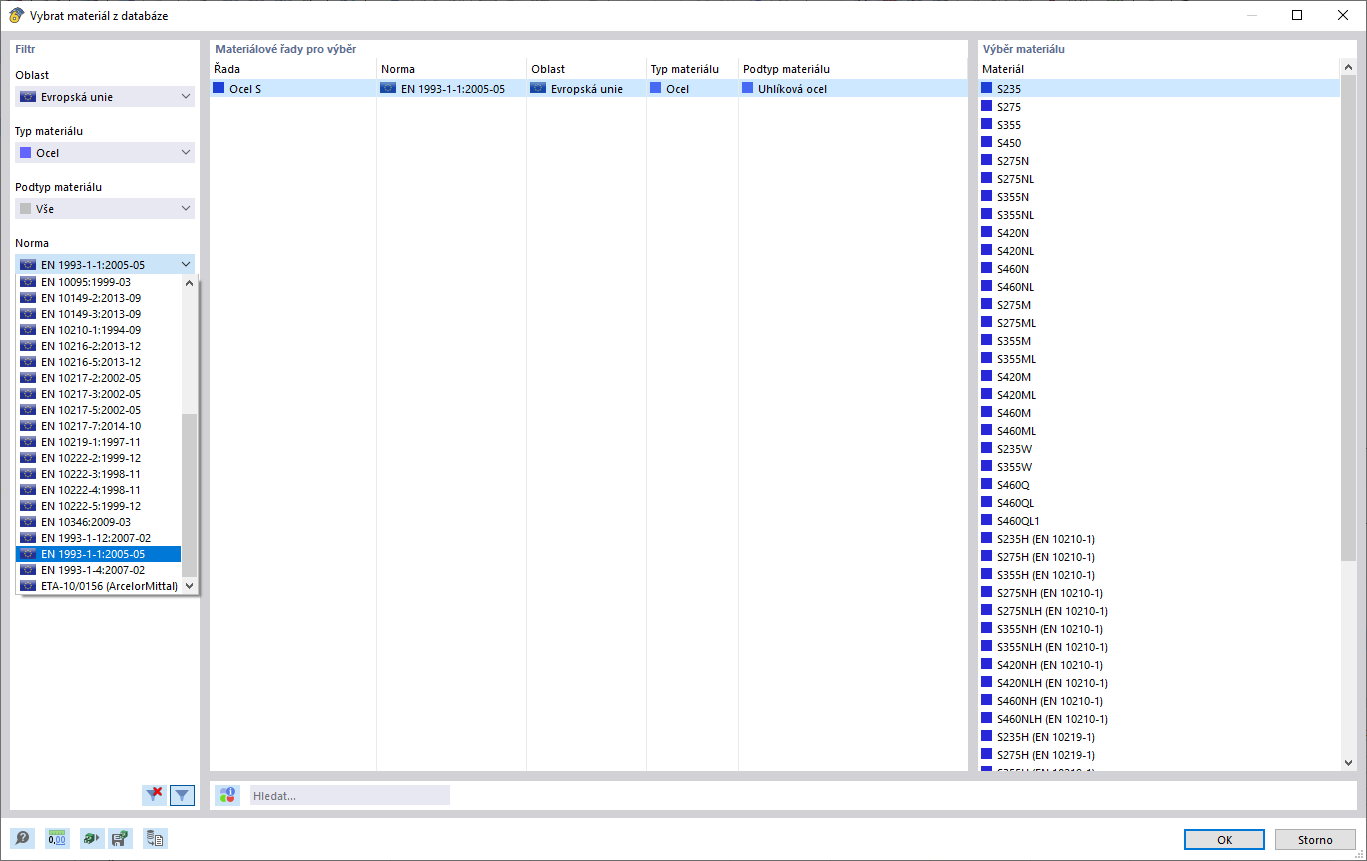
Task: Cancel the dialog with Storno
Action: coord(1315,840)
